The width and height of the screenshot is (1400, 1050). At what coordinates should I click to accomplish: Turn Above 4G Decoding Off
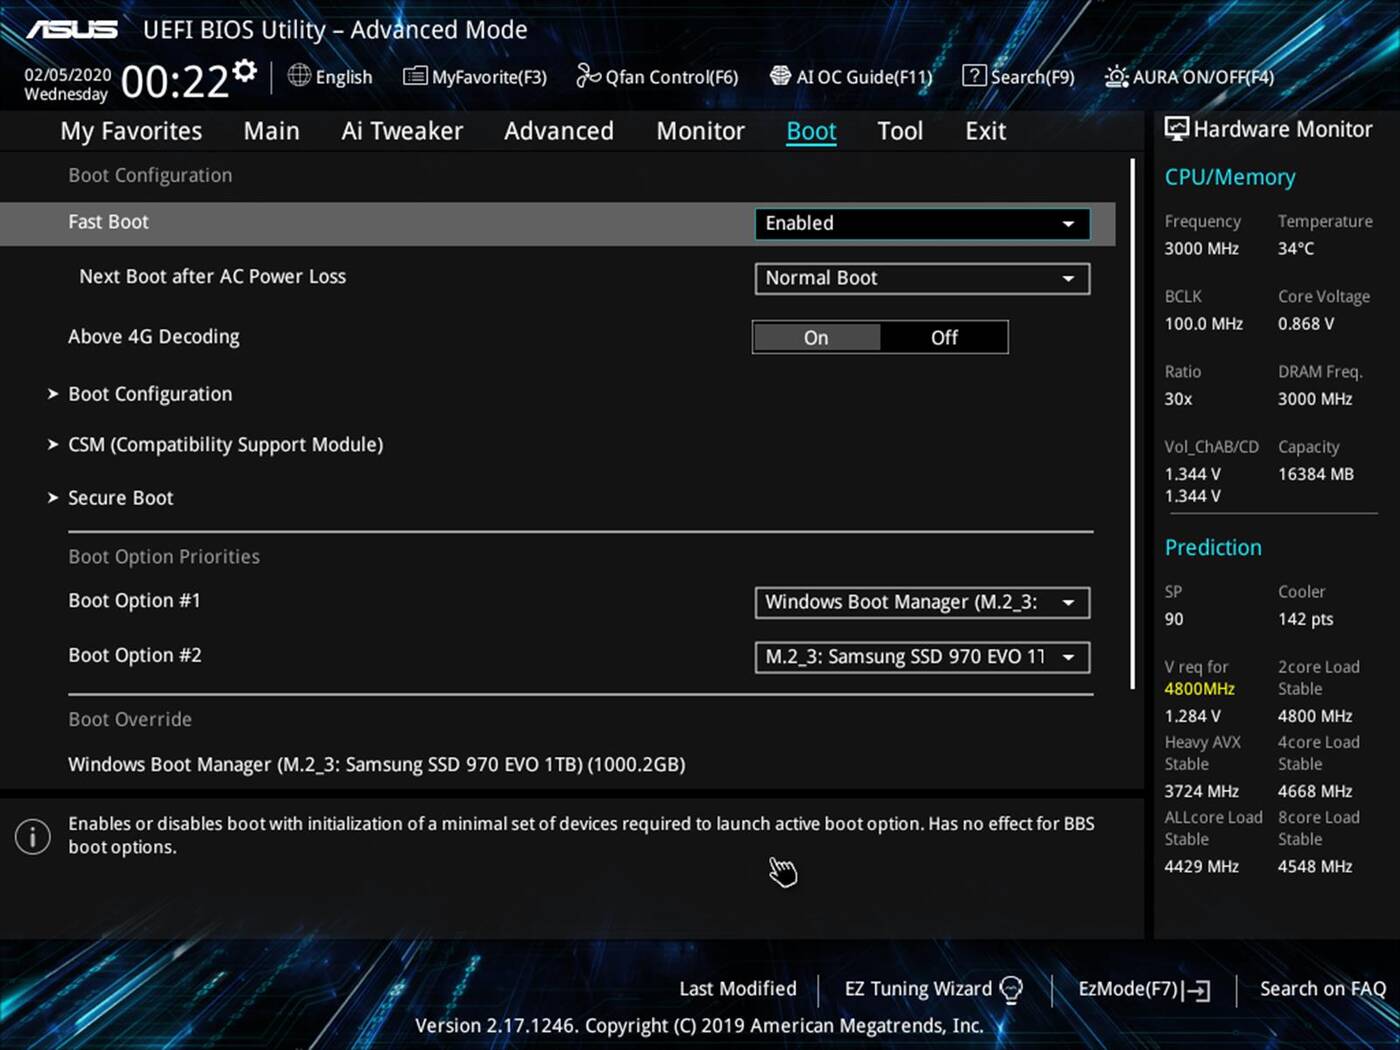click(x=943, y=337)
